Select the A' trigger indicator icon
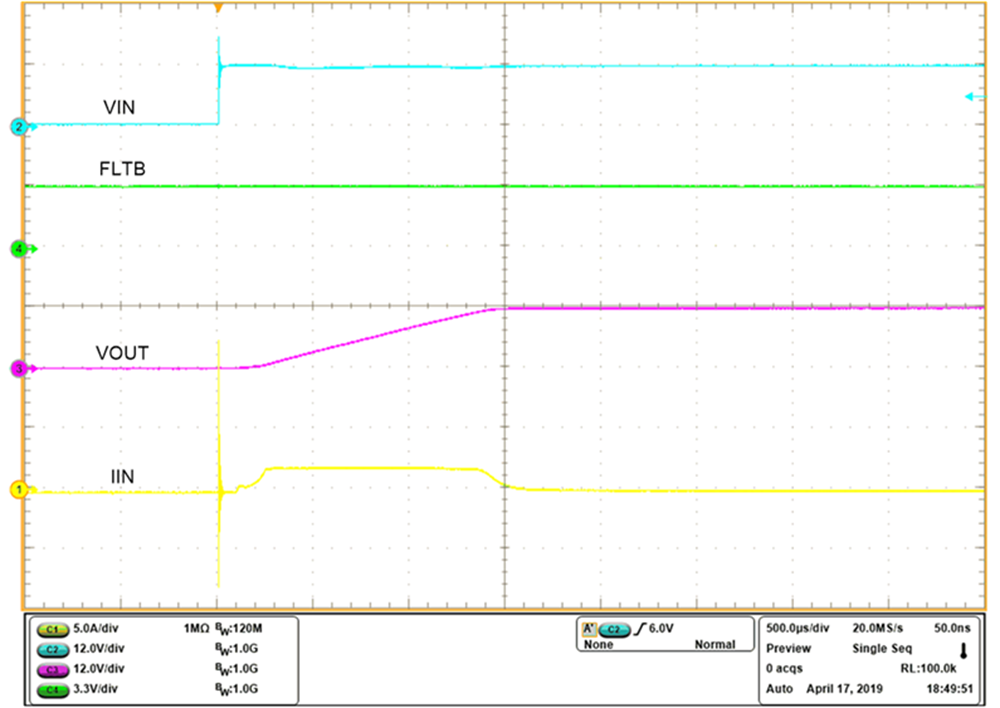The image size is (1000, 708). click(x=588, y=631)
